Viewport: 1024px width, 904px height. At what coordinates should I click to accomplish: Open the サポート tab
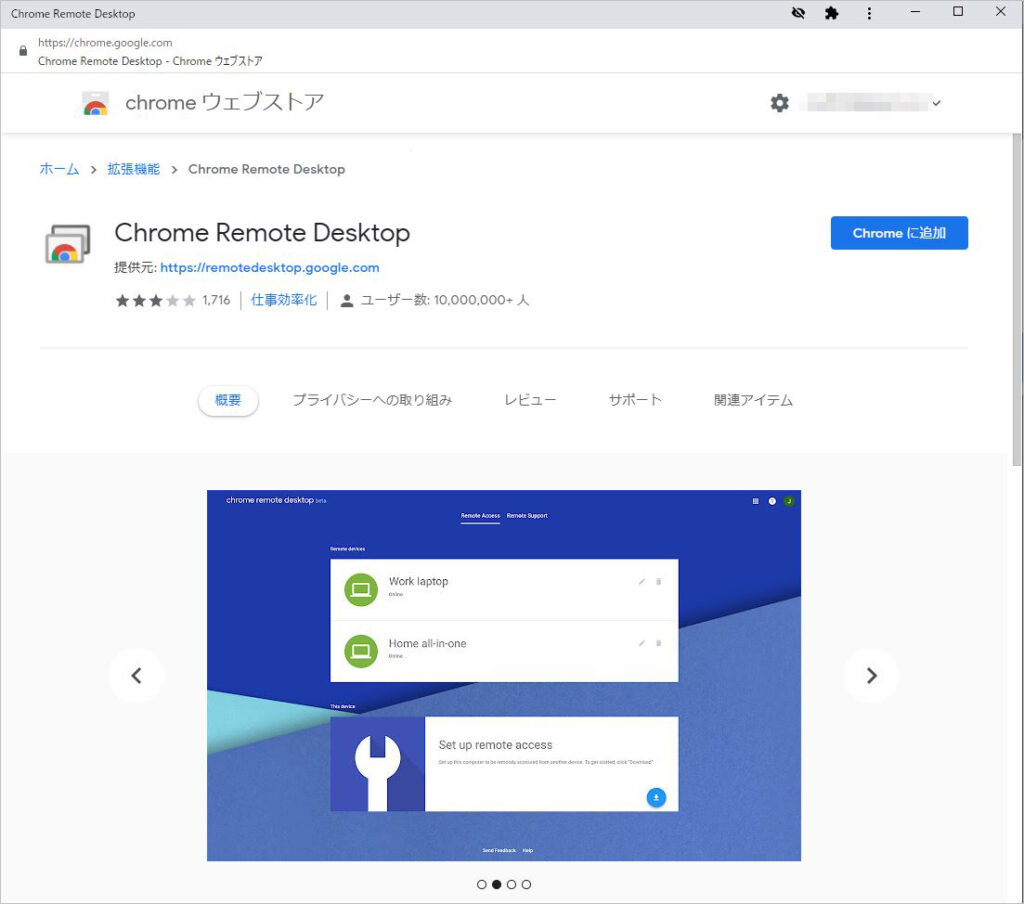coord(635,400)
